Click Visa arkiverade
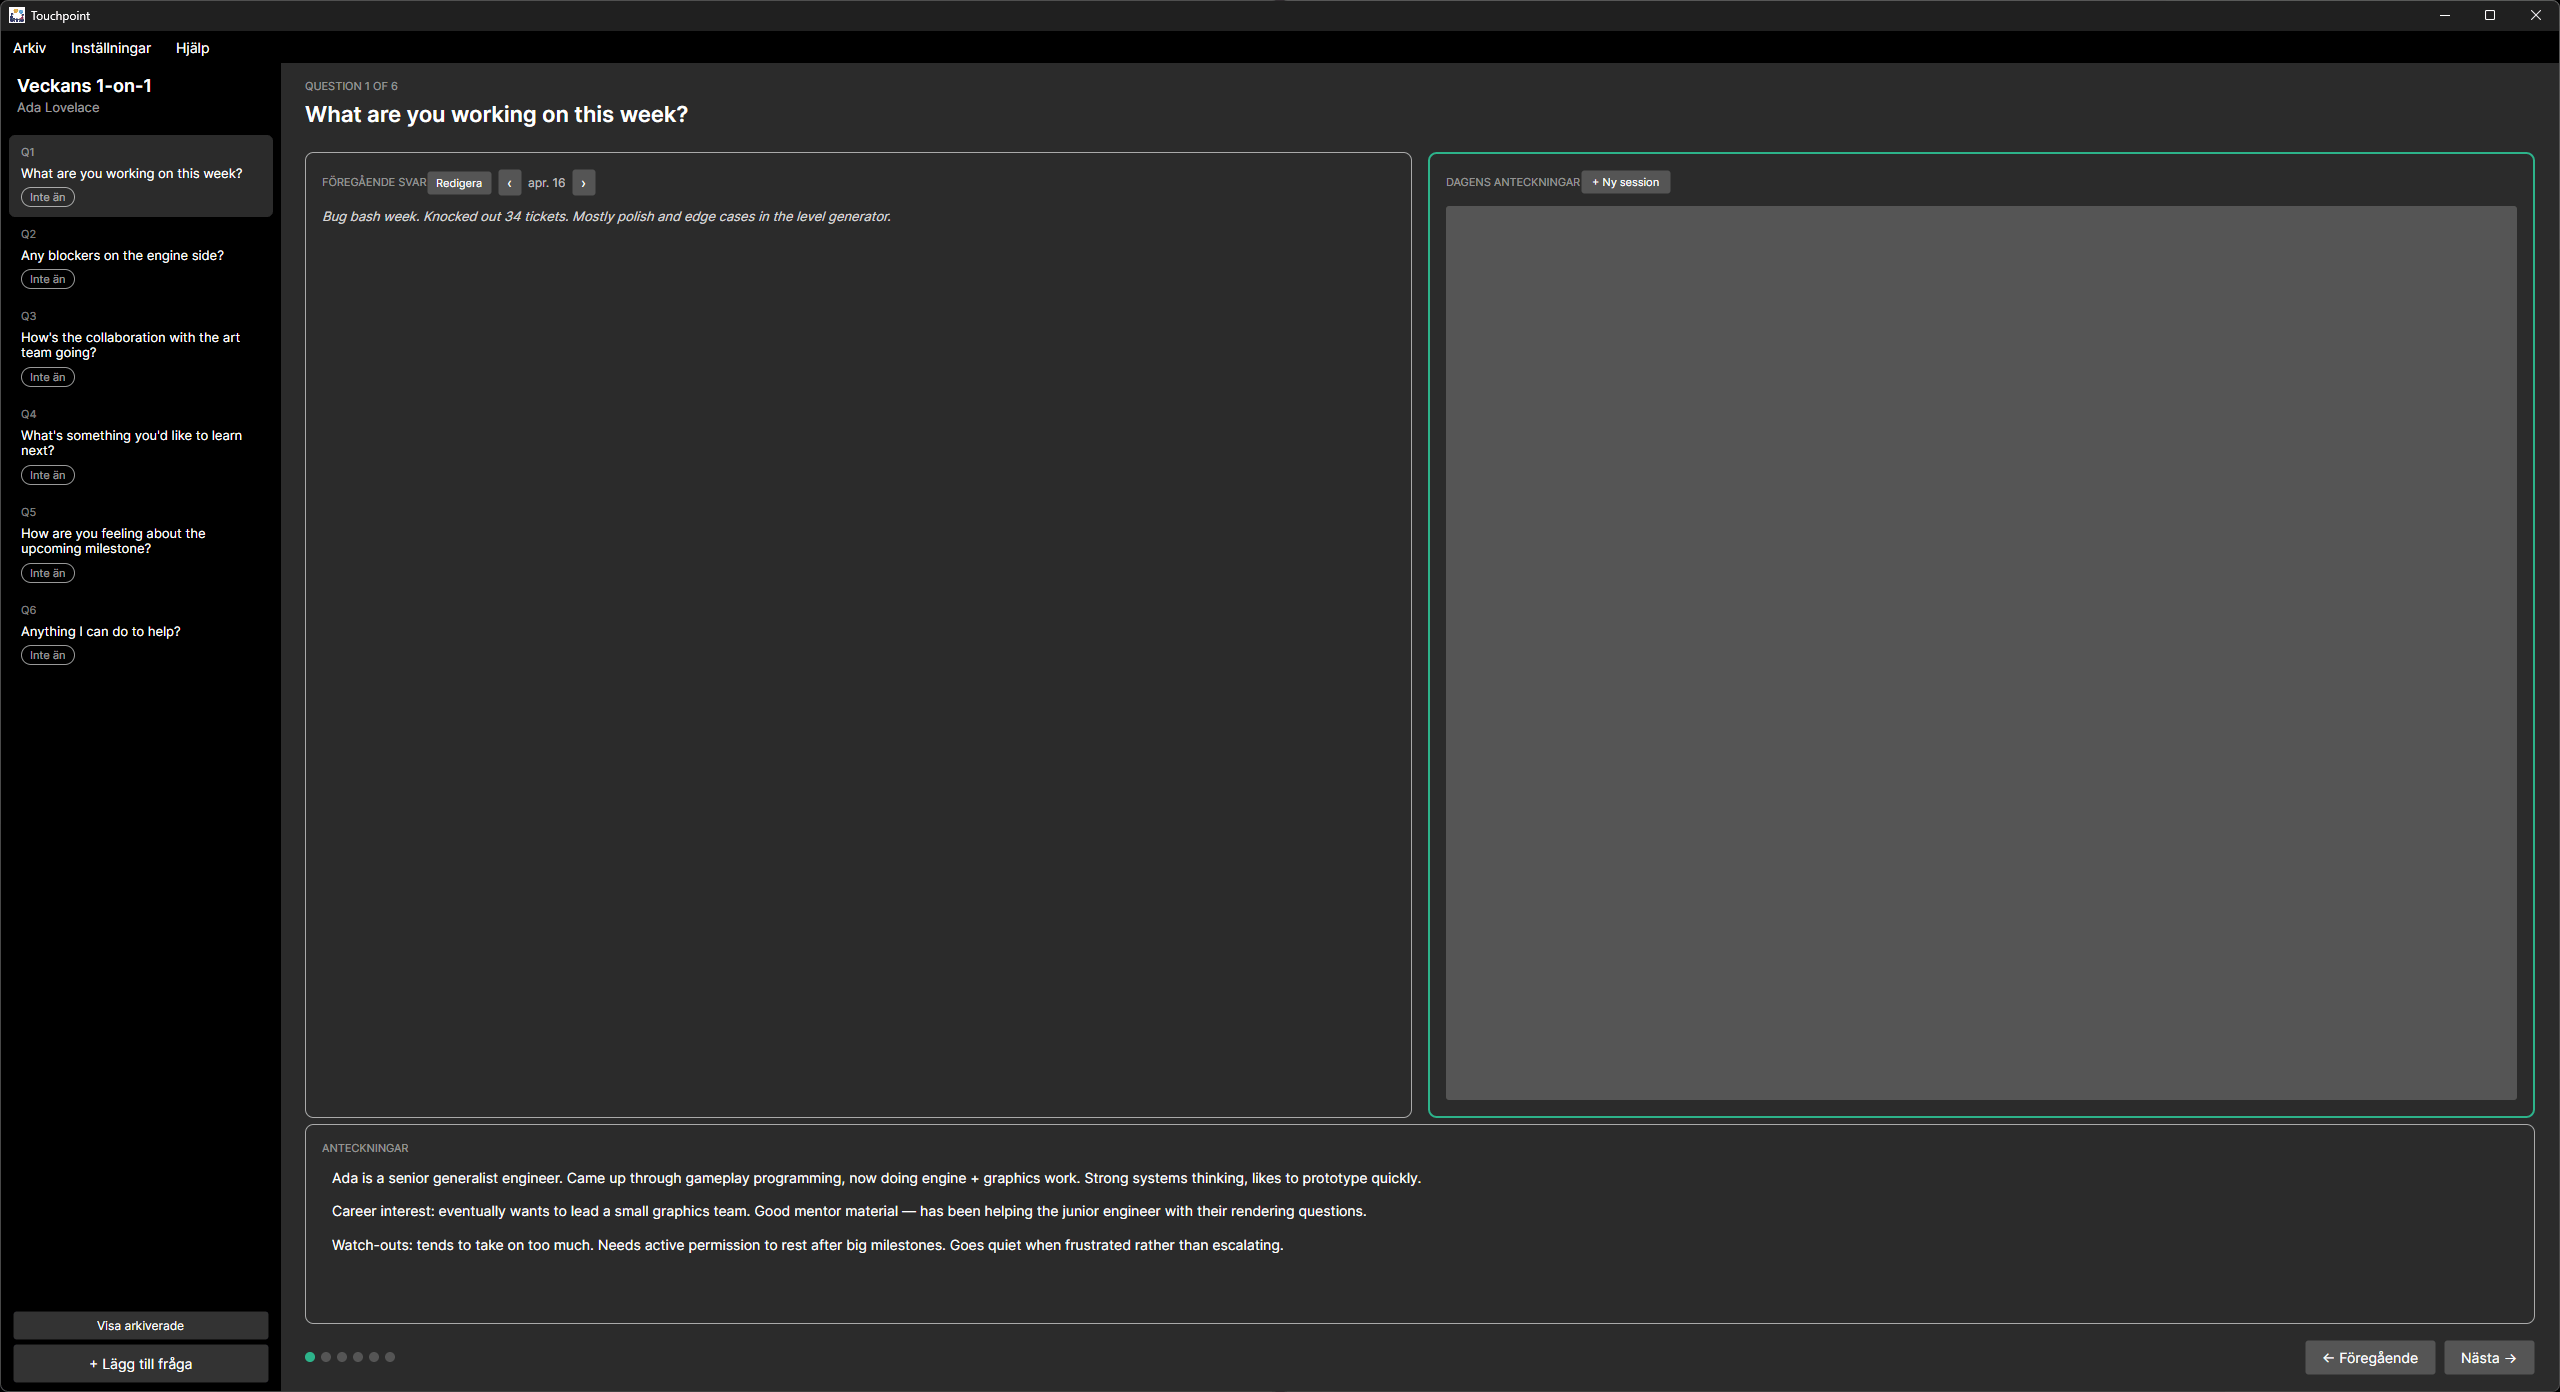Screen dimensions: 2560x1392 (x=140, y=1325)
